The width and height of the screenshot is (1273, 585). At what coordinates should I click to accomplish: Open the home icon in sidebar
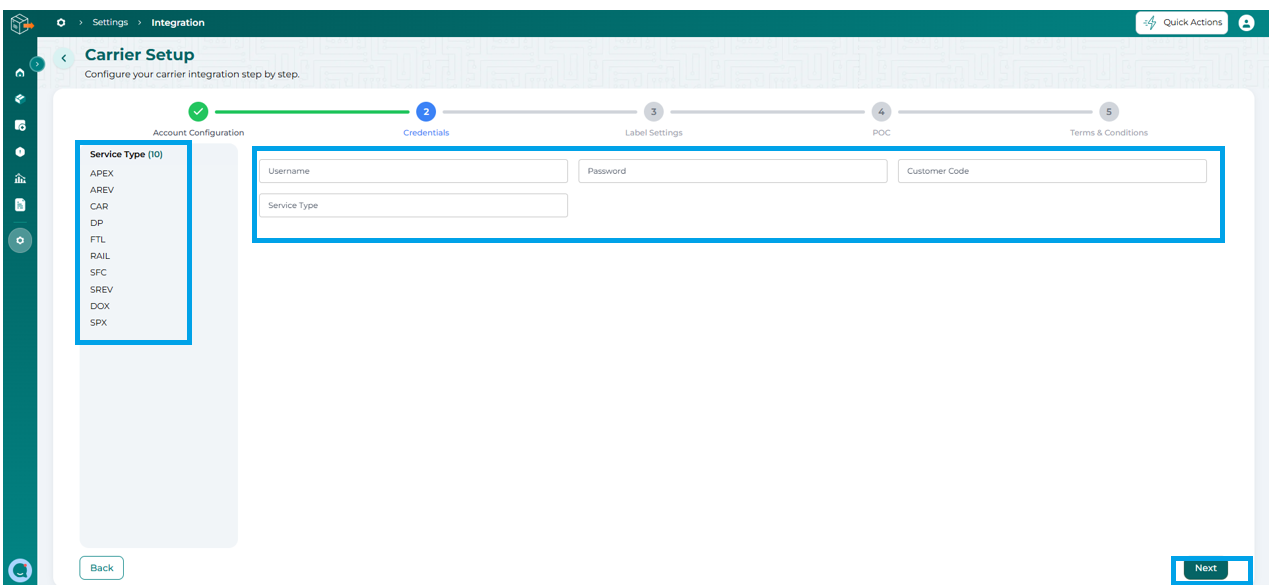tap(20, 73)
